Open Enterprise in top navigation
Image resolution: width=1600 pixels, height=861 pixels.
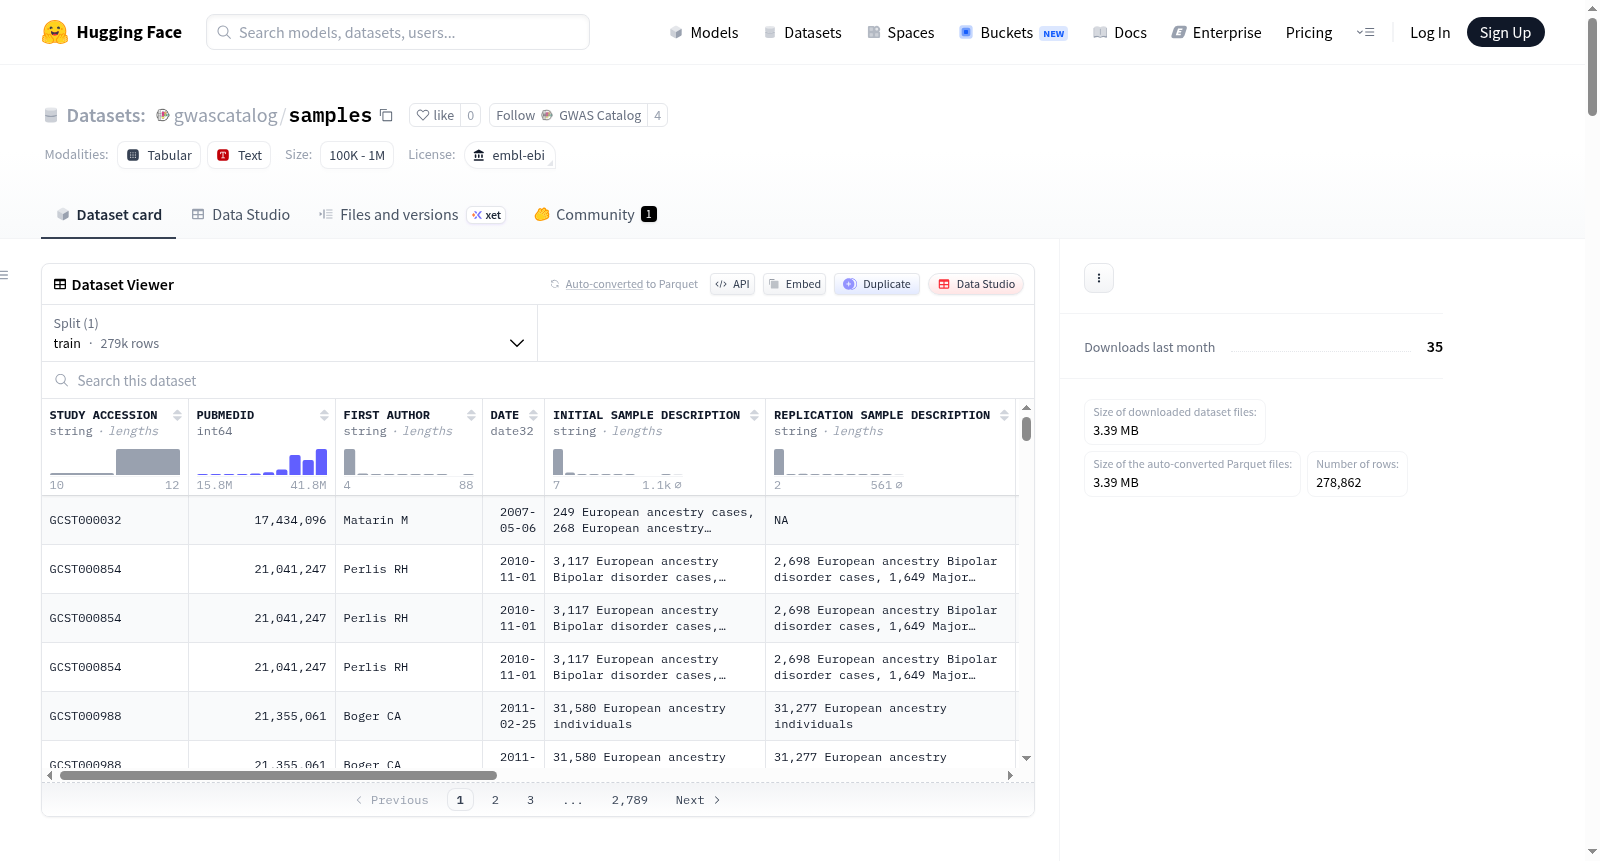[1216, 33]
